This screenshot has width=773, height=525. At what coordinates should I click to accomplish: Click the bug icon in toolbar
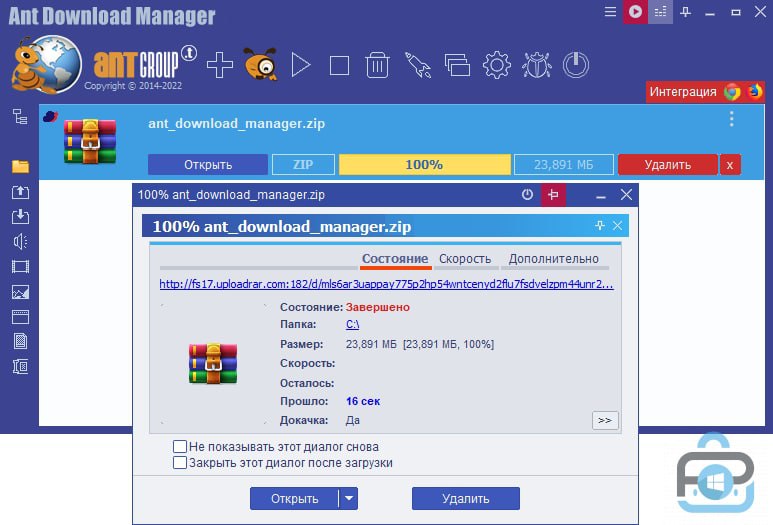tap(536, 65)
